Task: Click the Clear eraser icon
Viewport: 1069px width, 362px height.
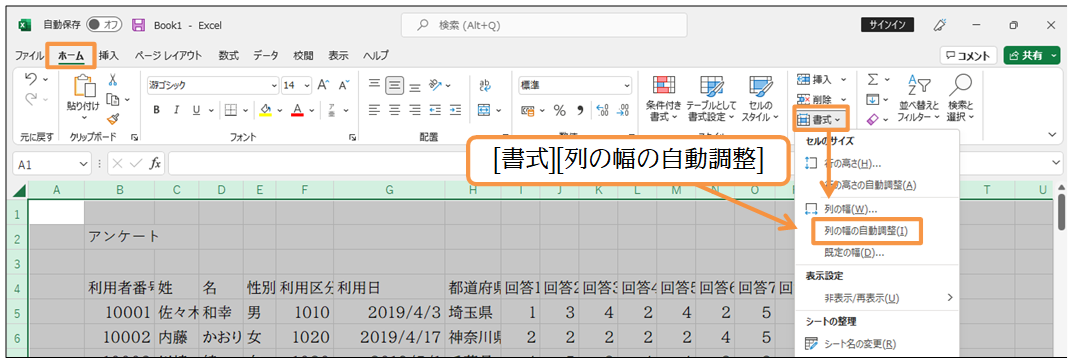Action: [x=873, y=119]
